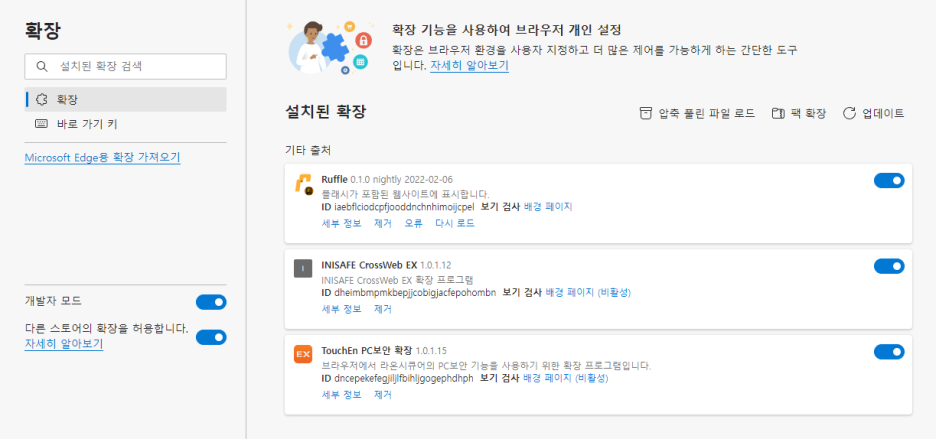
Task: Open TouchEn 배경 페이지 (비활성) link
Action: pyautogui.click(x=565, y=378)
